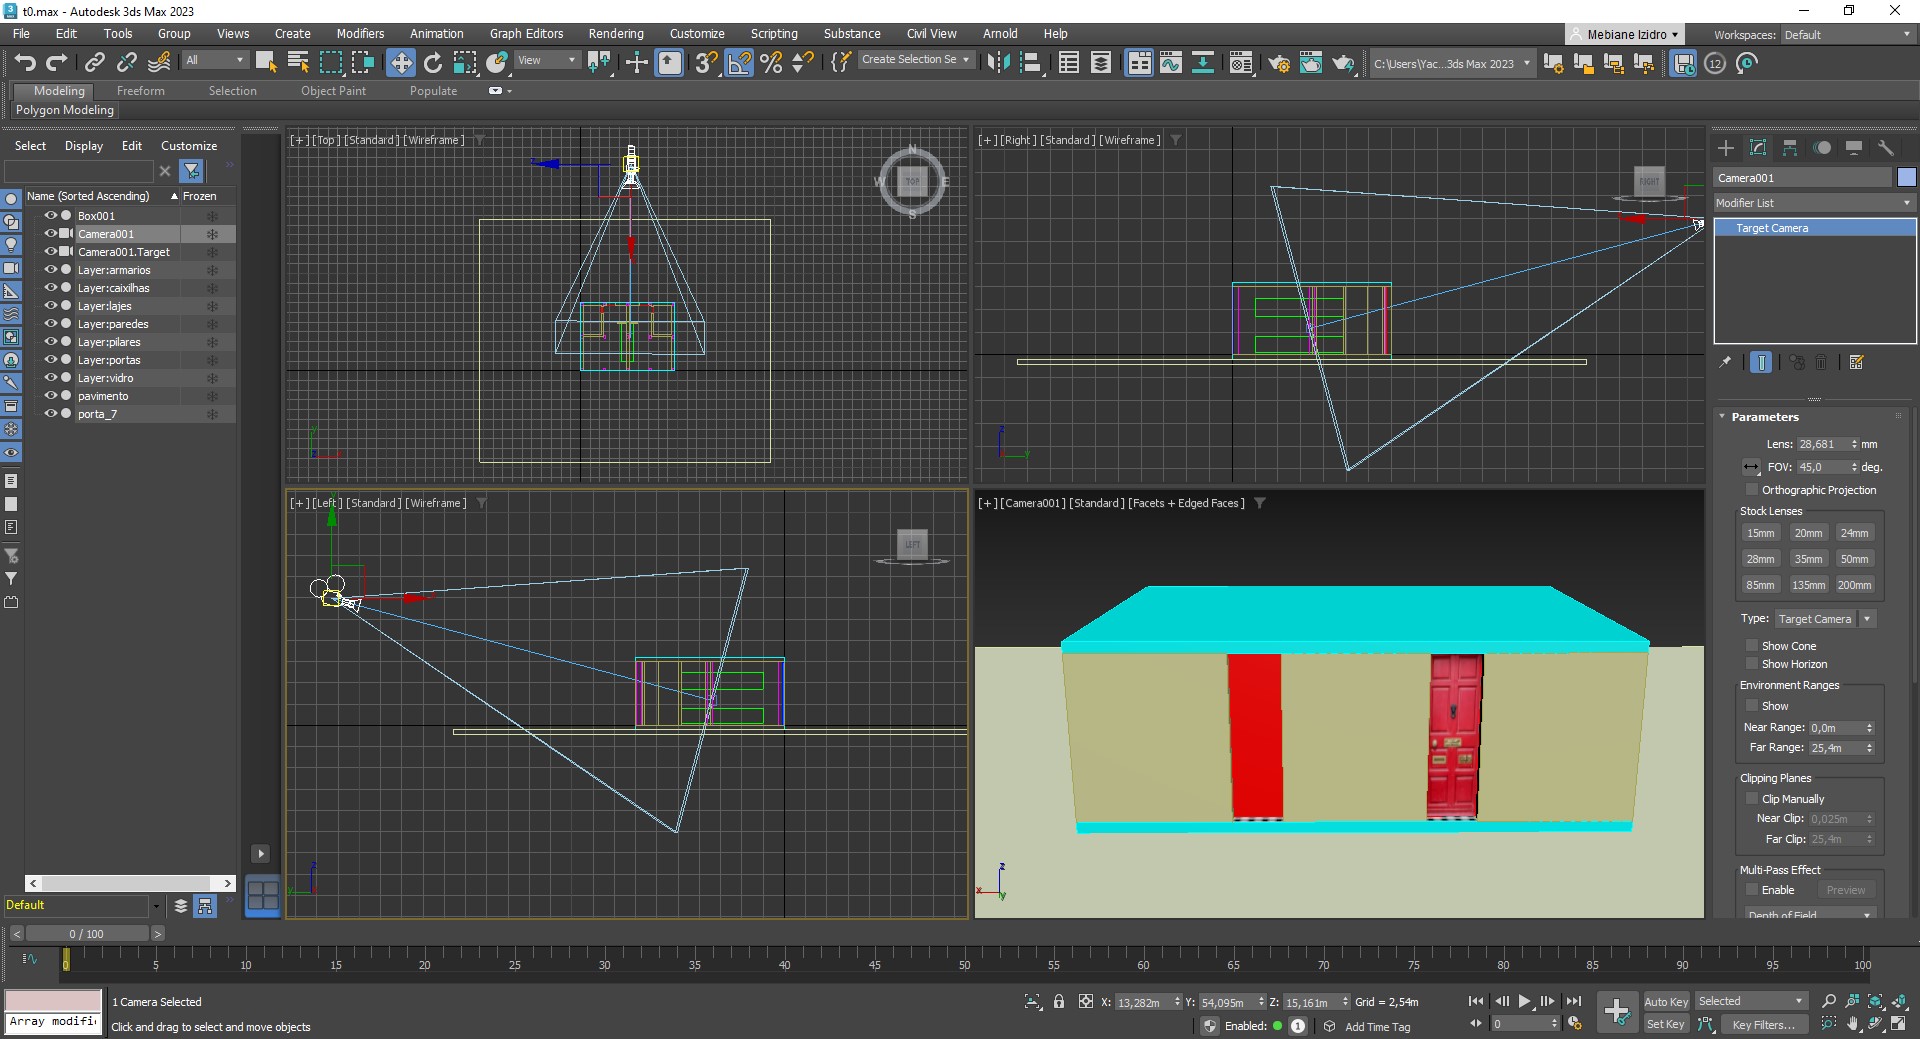
Task: Open the Create panel tab
Action: pyautogui.click(x=1726, y=148)
